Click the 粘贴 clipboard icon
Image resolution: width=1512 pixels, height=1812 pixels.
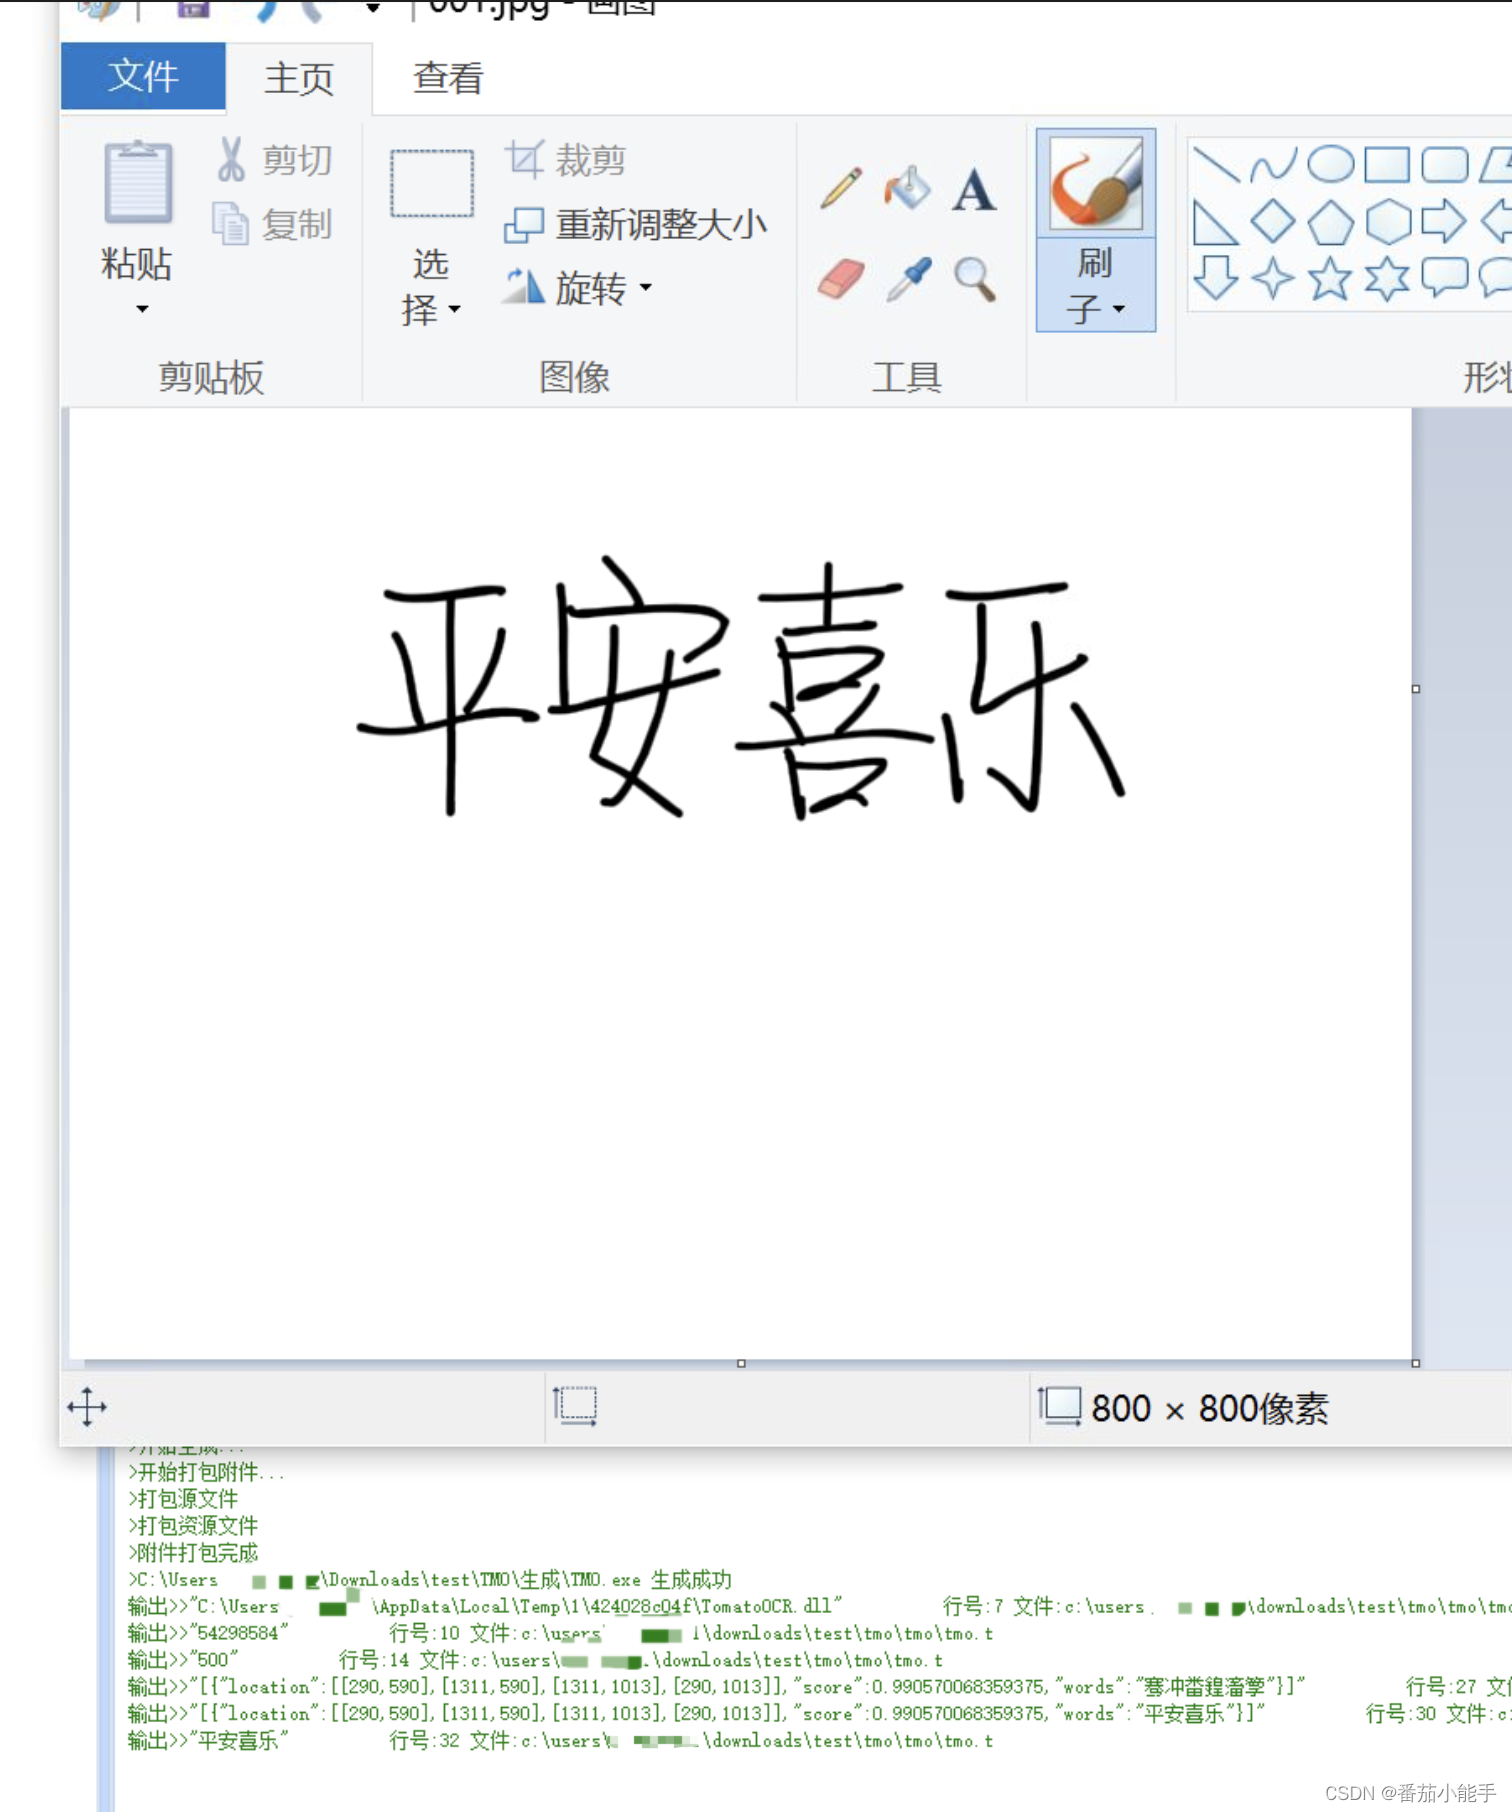138,182
